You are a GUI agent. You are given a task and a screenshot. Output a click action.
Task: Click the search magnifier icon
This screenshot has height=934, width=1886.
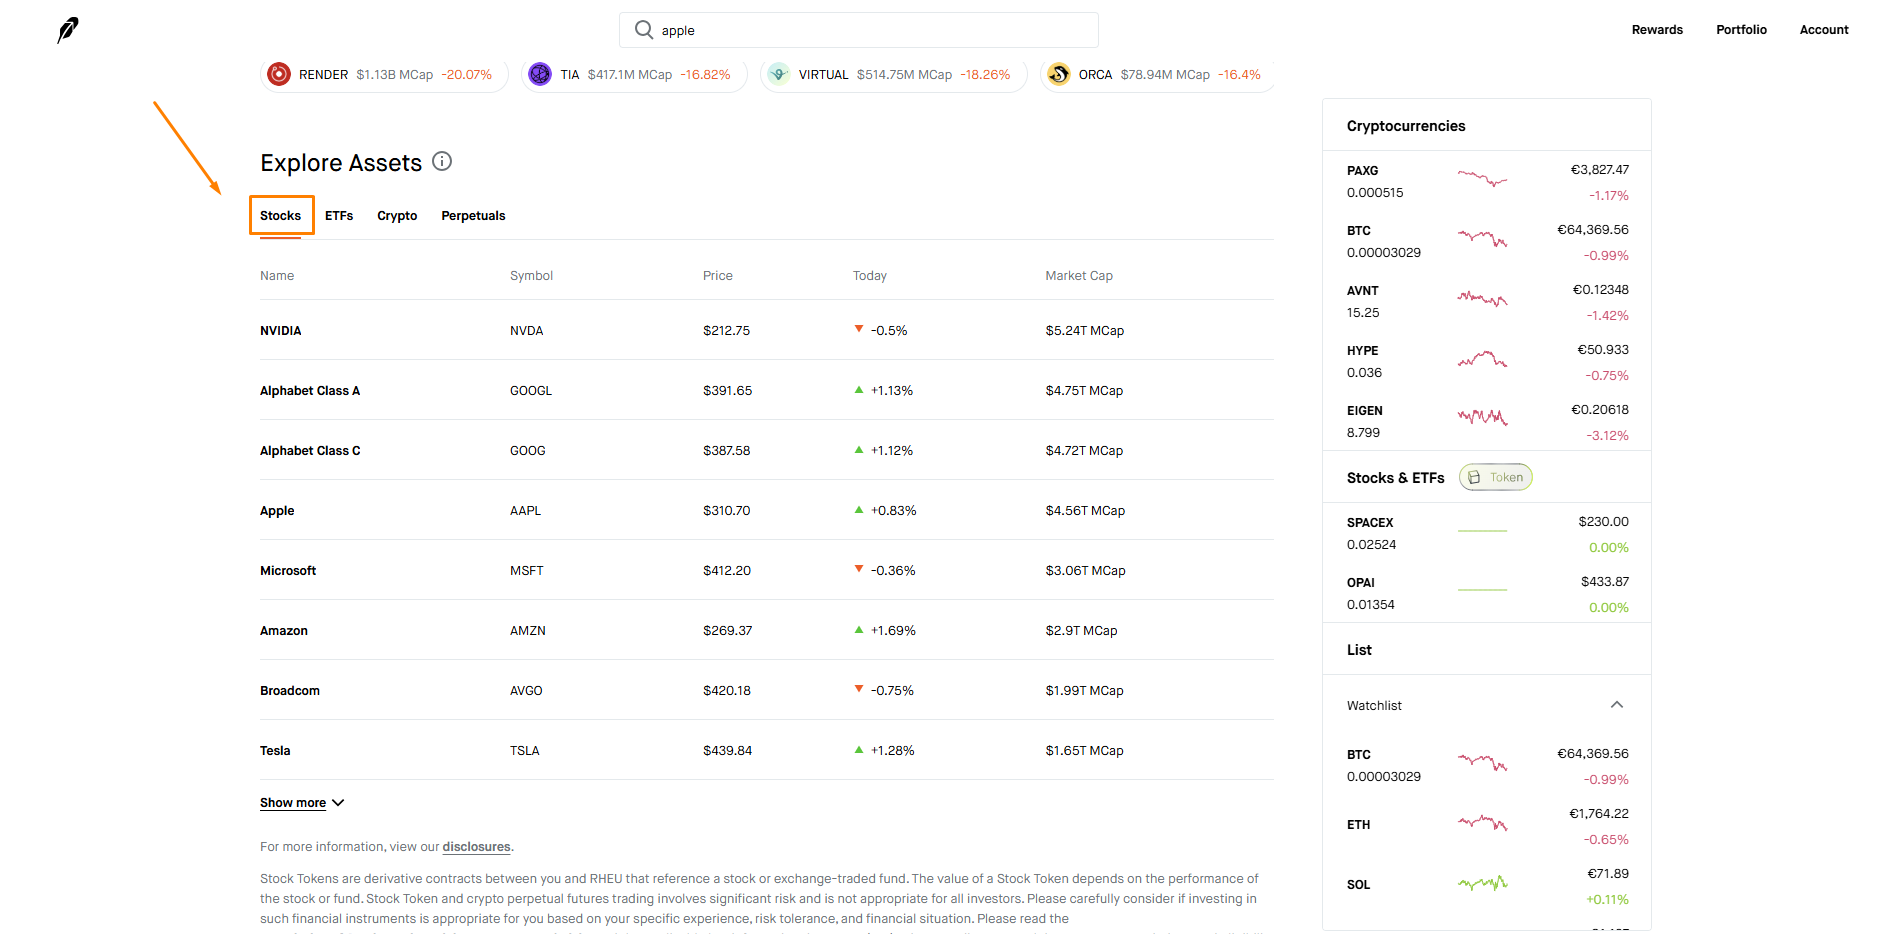644,30
